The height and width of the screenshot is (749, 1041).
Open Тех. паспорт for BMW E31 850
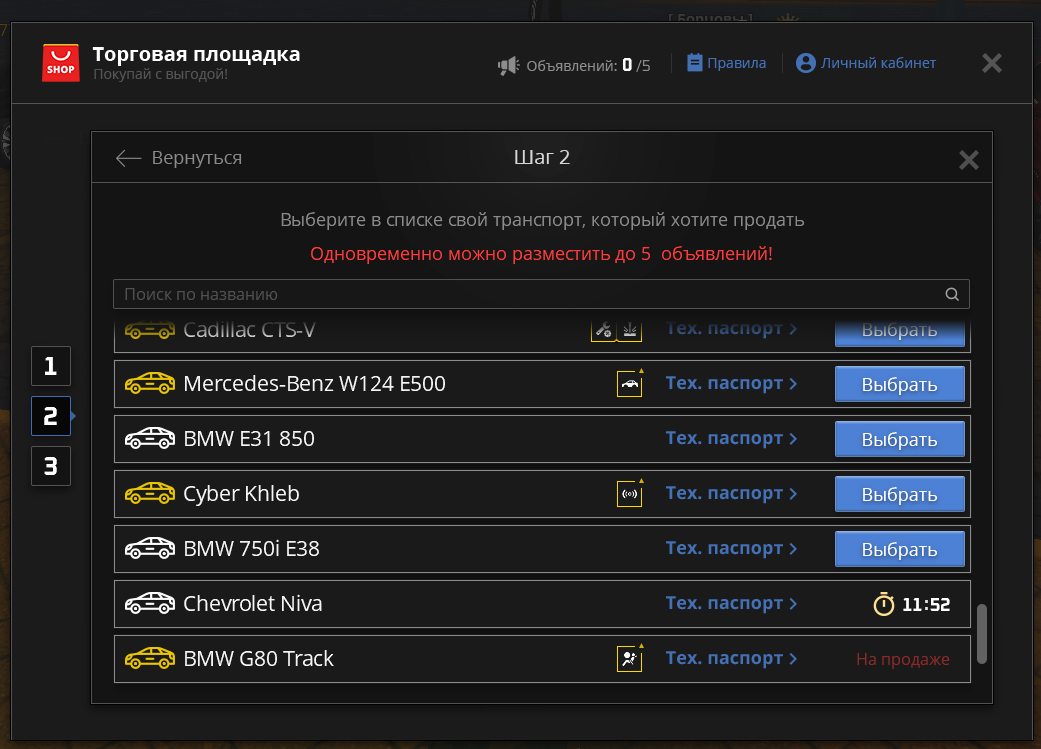731,438
